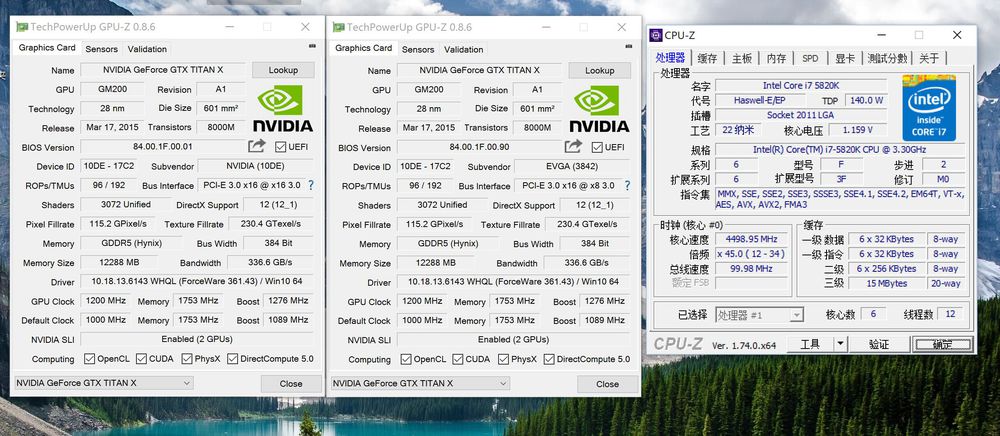This screenshot has height=436, width=1000.
Task: Click the share BIOS icon in right GPU-Z window
Action: 573,147
